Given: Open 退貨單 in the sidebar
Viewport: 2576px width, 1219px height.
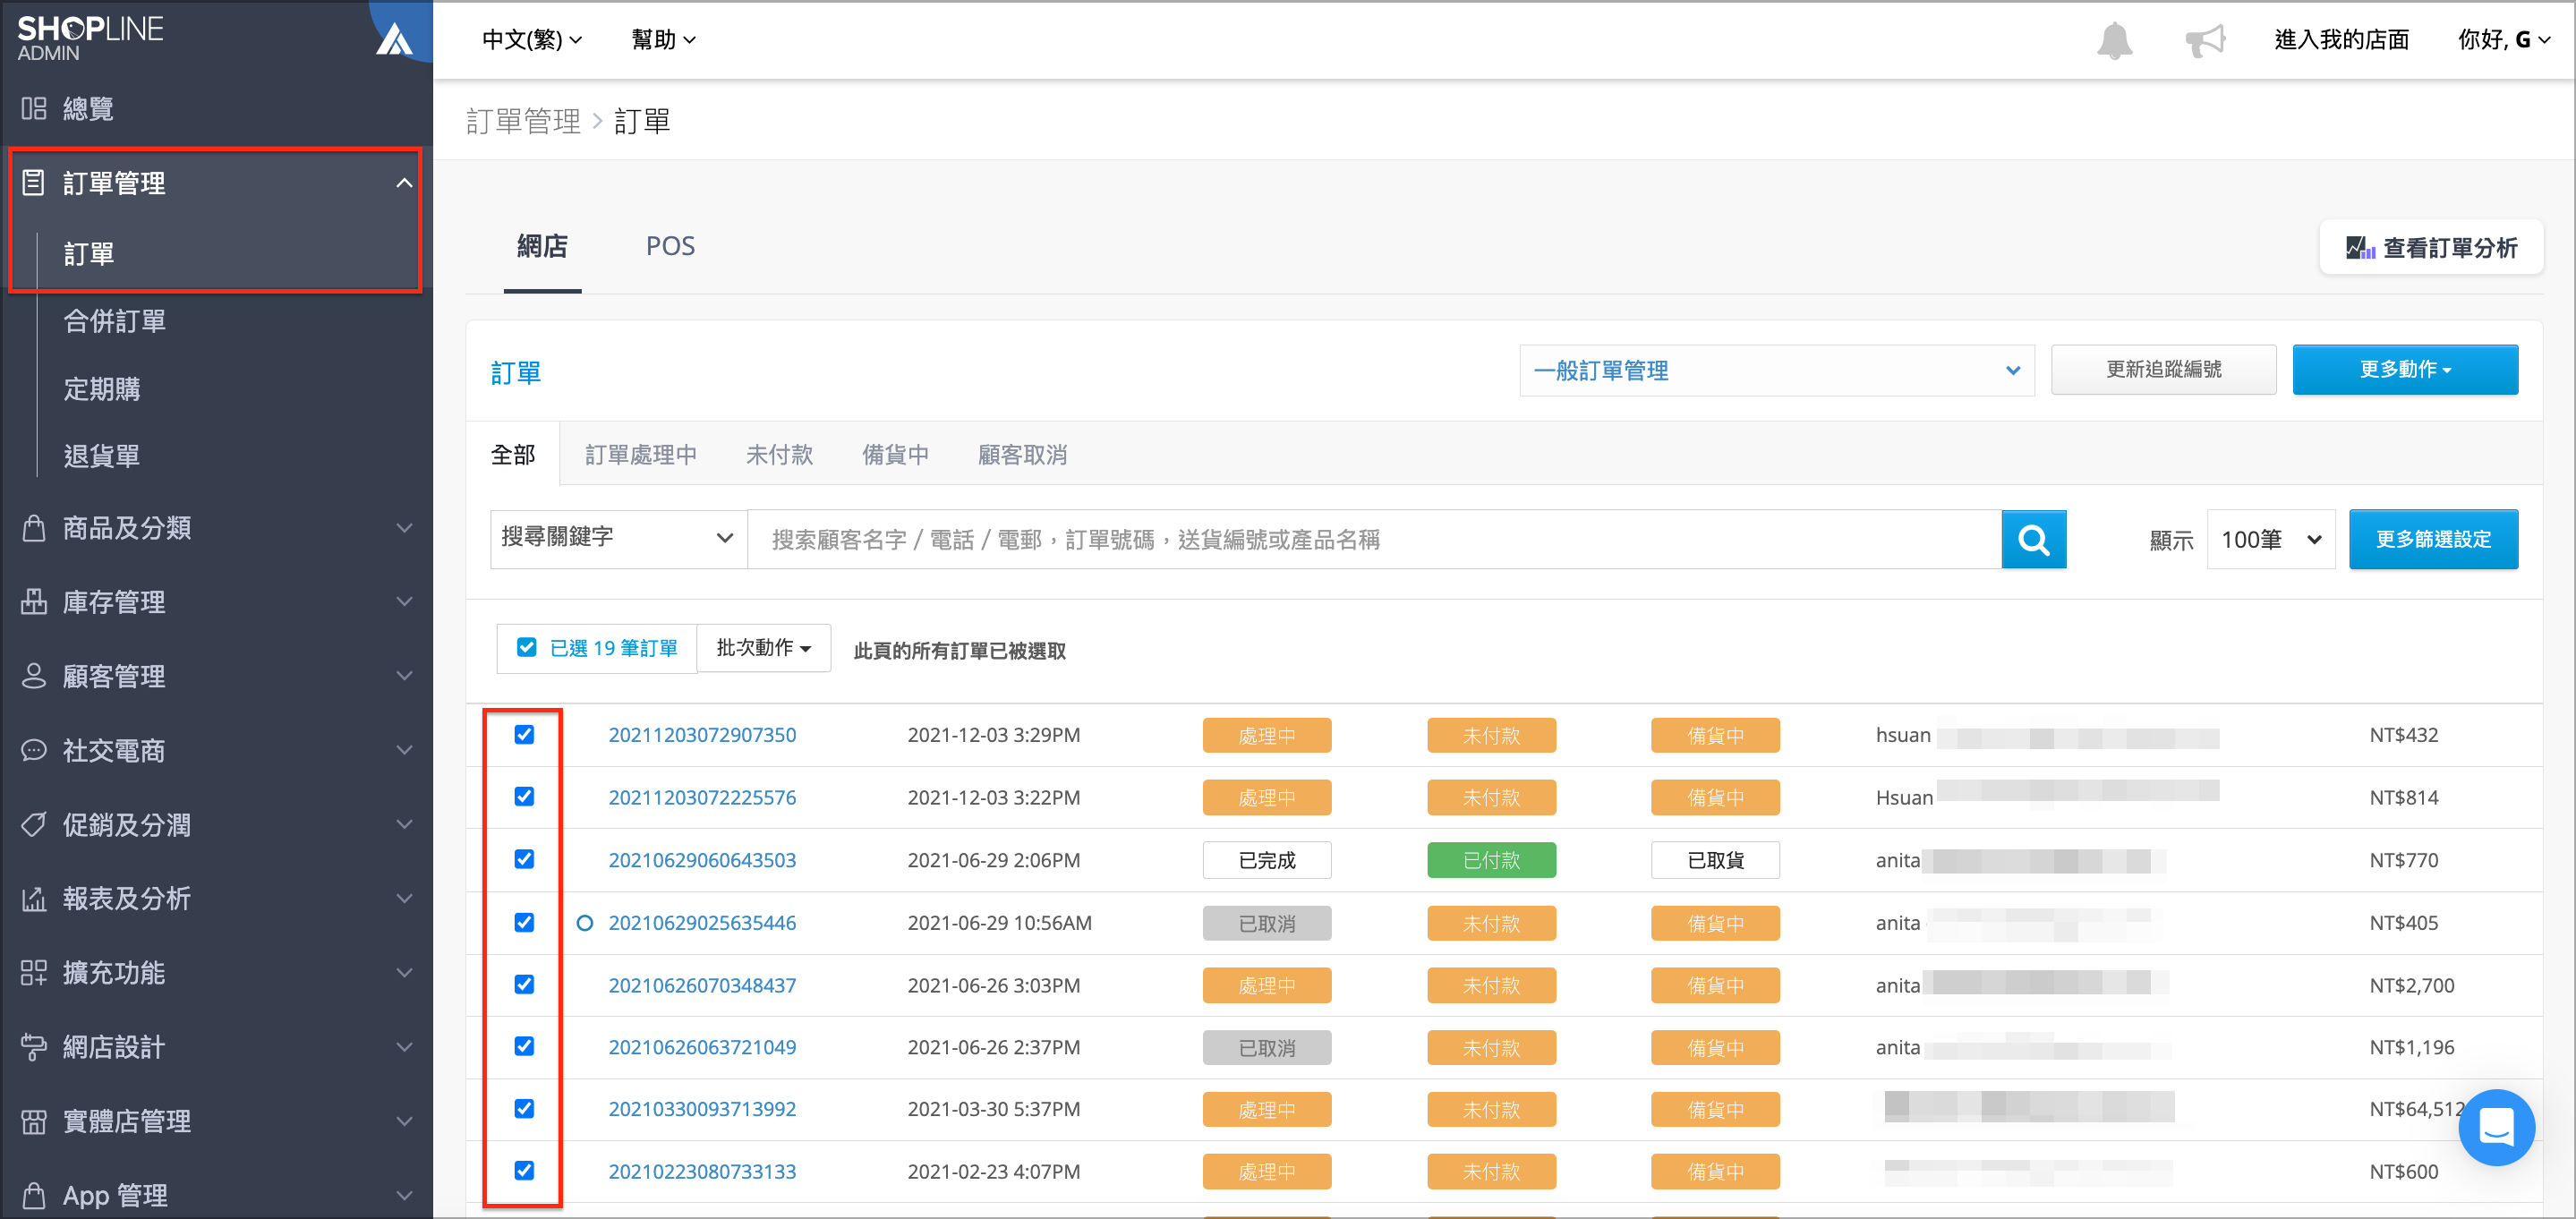Looking at the screenshot, I should coord(102,456).
